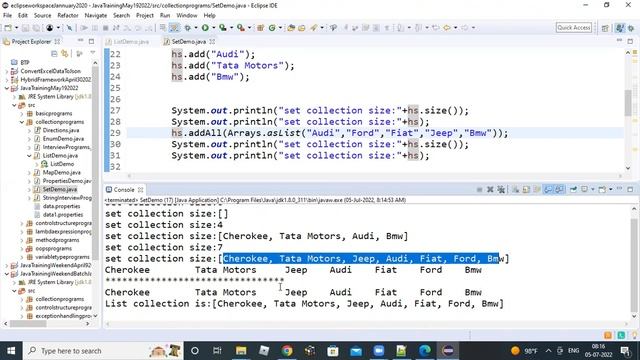Expand the basicprograms package node
Screen dimensions: 640x360
point(22,113)
